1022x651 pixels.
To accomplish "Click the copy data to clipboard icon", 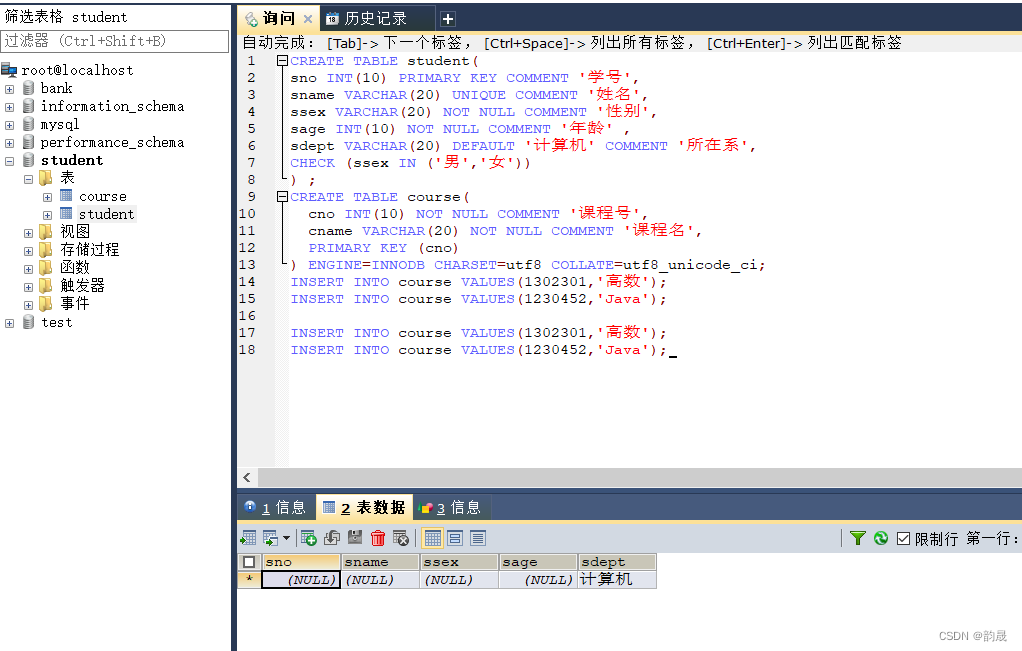I will 270,538.
